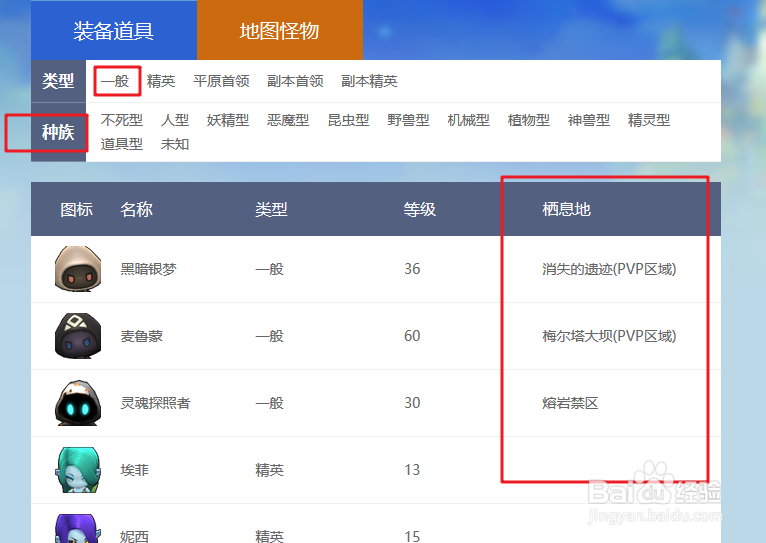Click the 图标 column header
766x543 pixels.
pos(77,209)
